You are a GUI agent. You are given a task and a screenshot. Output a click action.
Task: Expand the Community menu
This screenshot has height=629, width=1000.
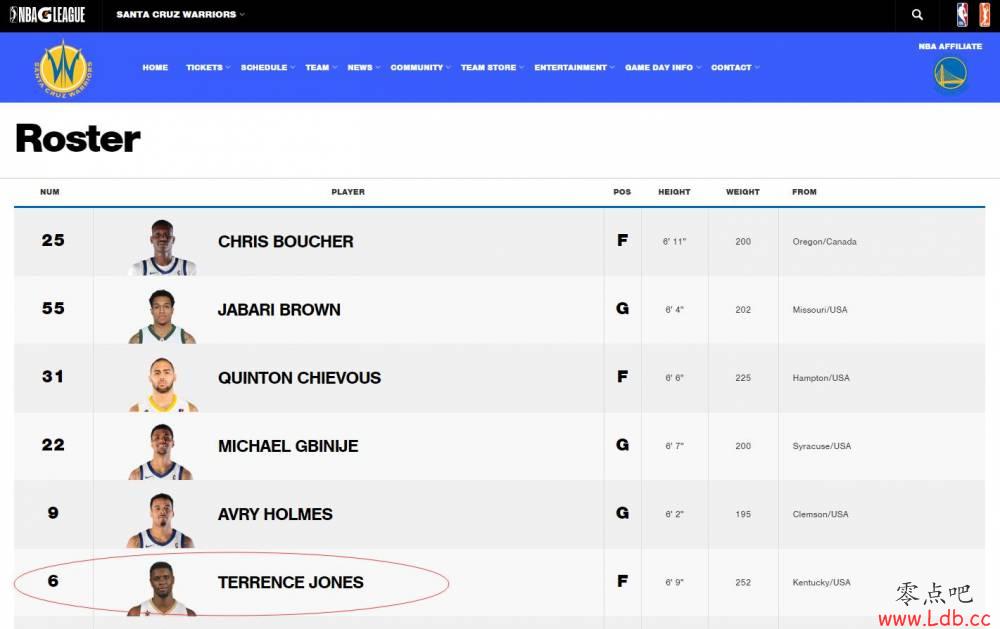pyautogui.click(x=420, y=67)
